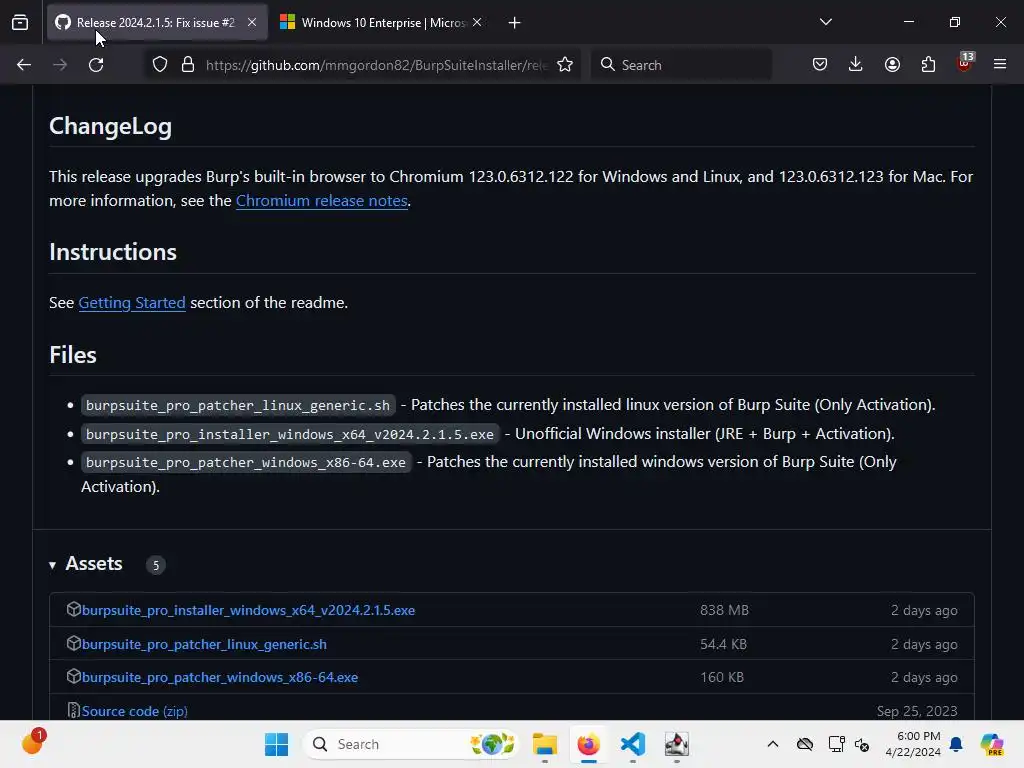The height and width of the screenshot is (768, 1024).
Task: Click the browser Search box
Action: [x=681, y=65]
